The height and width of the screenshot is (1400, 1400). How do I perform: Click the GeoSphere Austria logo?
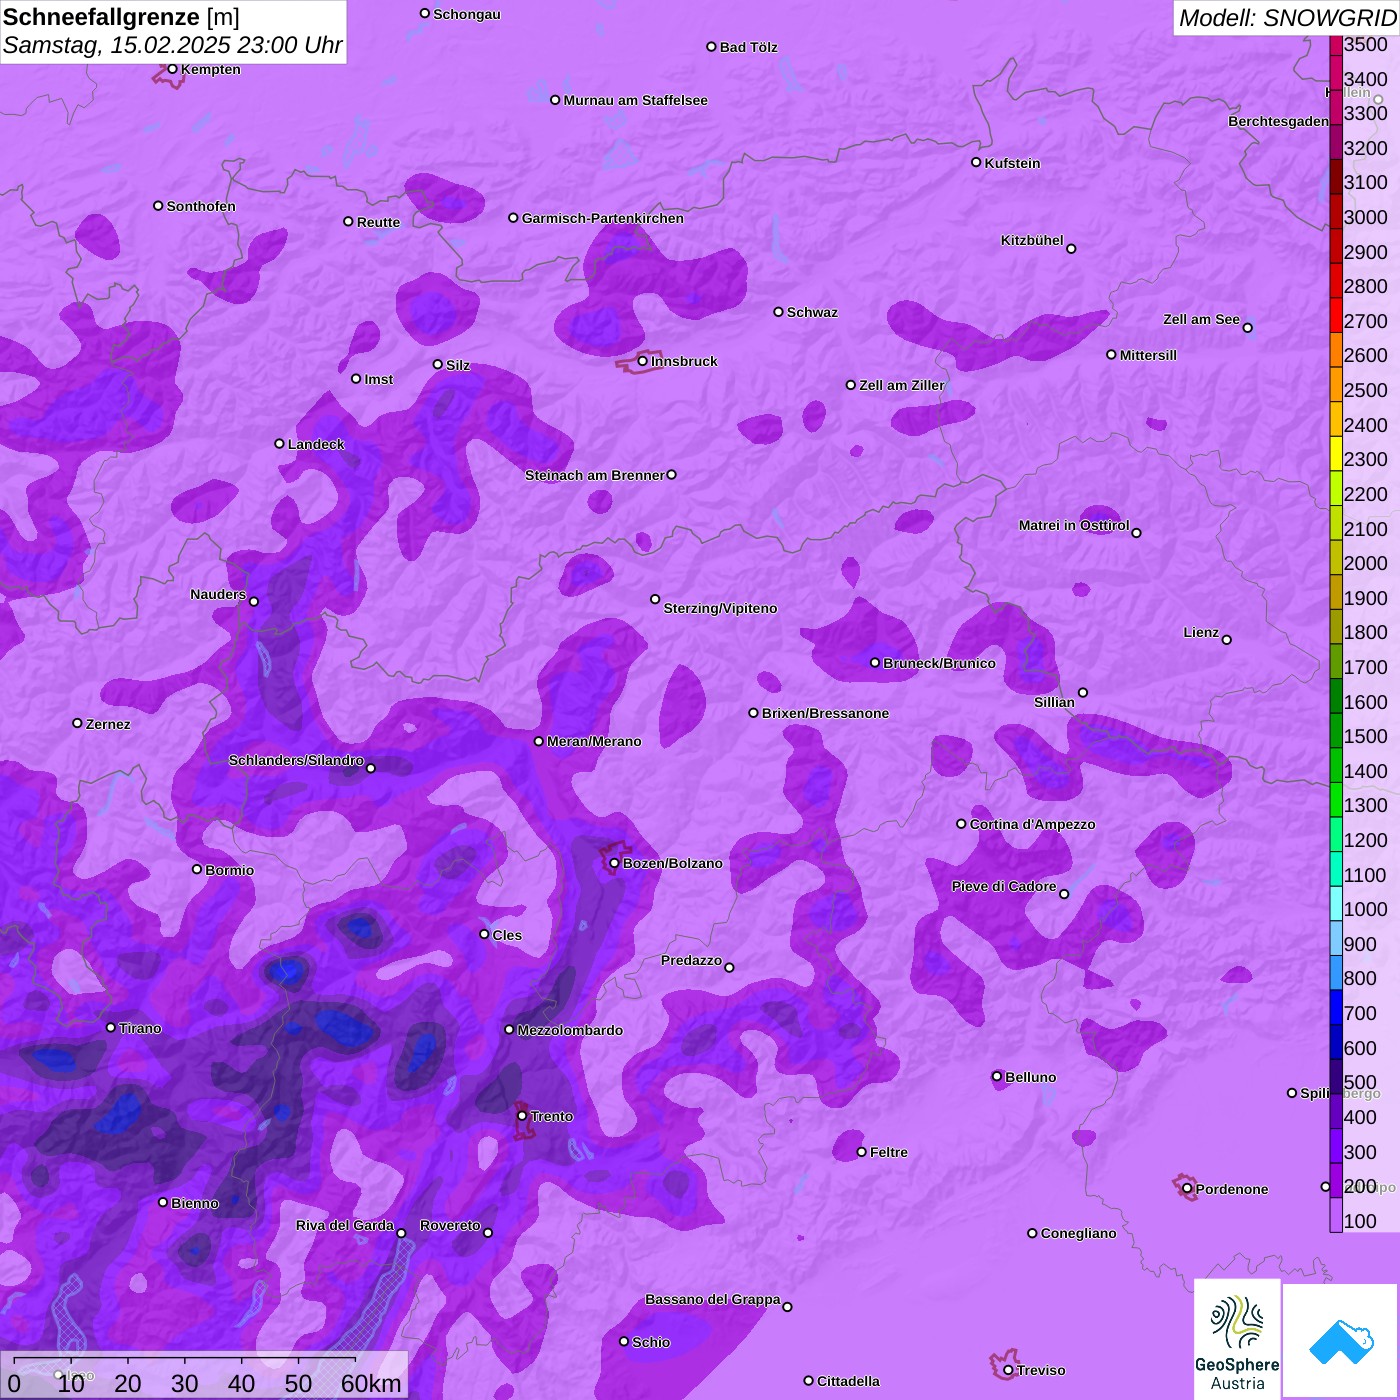1237,1339
